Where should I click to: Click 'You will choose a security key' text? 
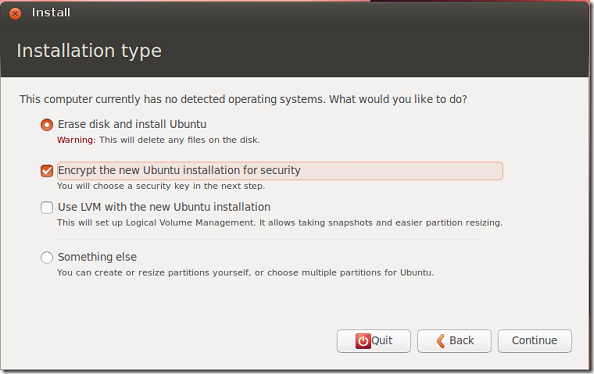tap(161, 186)
